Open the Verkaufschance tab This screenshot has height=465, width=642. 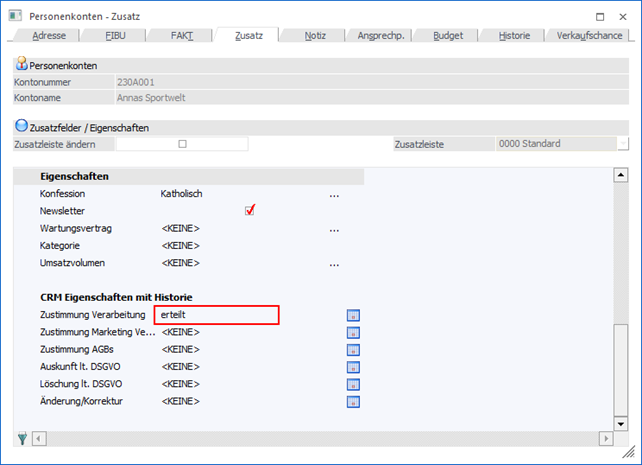click(x=589, y=35)
